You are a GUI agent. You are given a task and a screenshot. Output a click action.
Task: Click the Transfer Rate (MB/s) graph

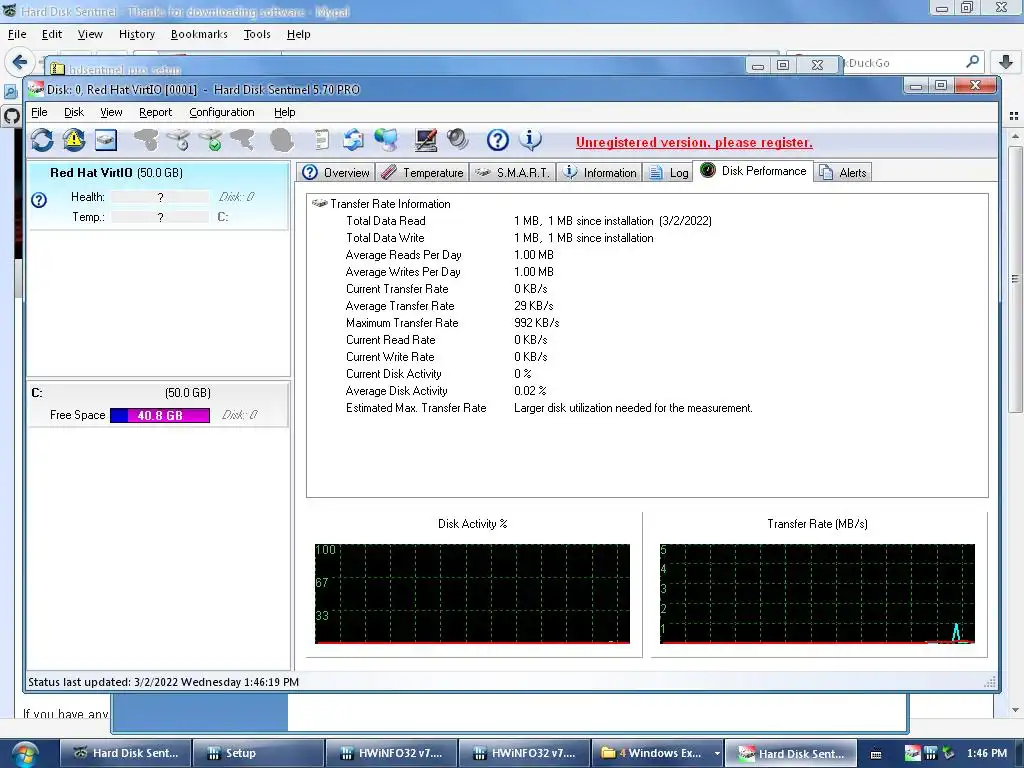817,594
